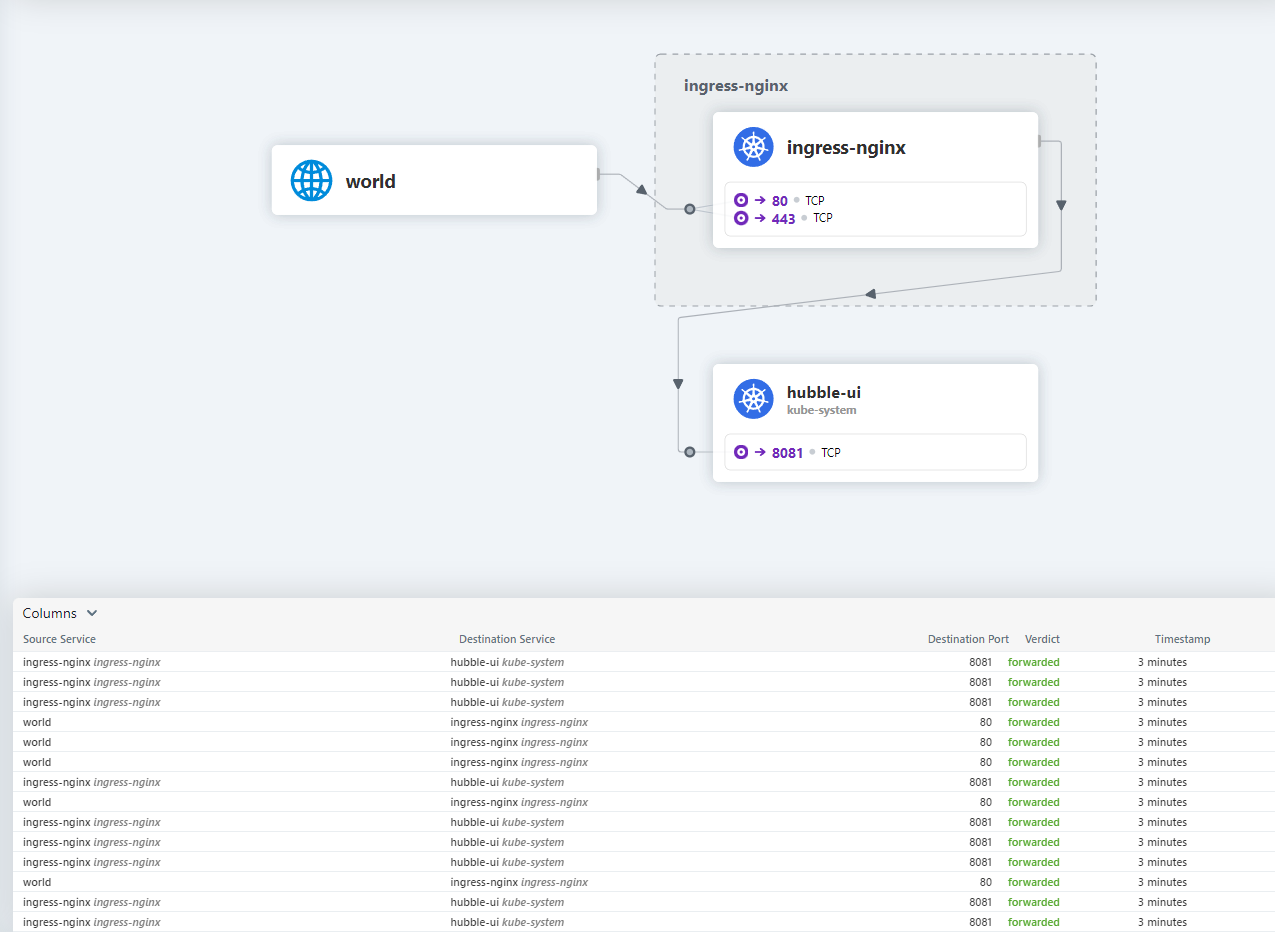Select the world service card title
Screen dimensions: 1275x932
click(371, 182)
